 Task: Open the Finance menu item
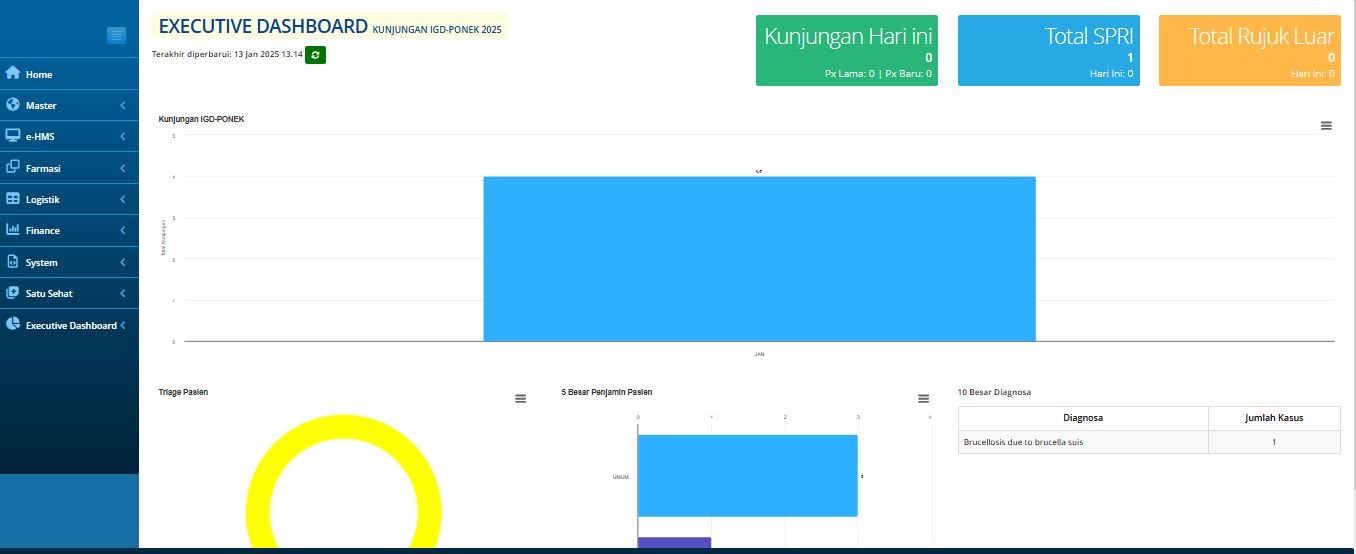pos(69,230)
